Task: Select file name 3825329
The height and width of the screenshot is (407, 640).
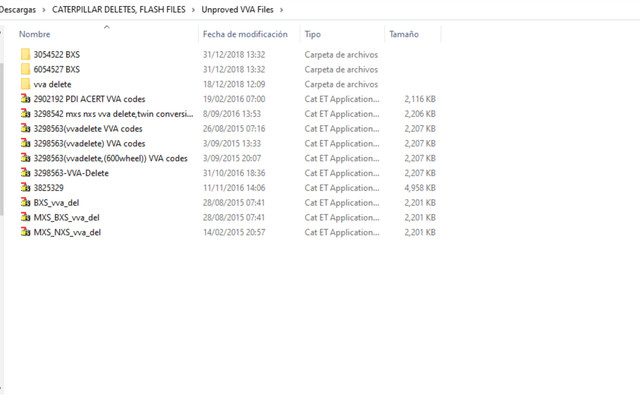Action: click(x=49, y=188)
